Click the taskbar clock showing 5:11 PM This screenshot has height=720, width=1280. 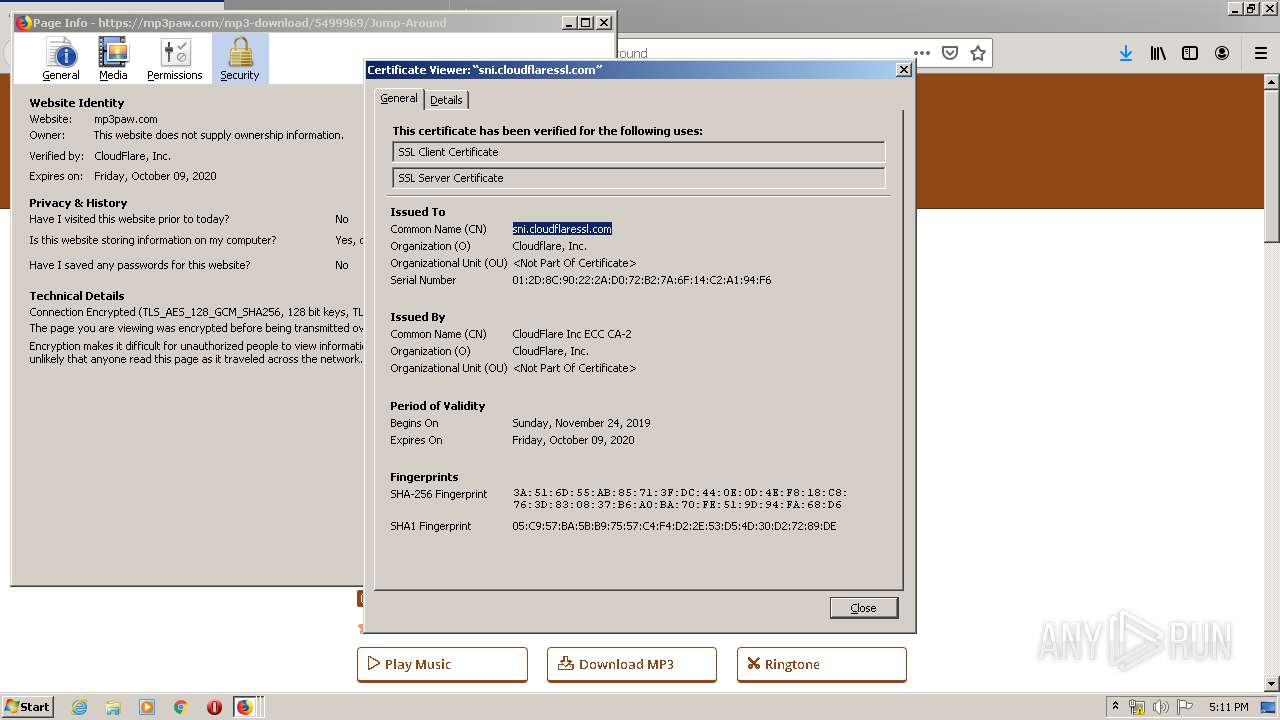[x=1228, y=707]
